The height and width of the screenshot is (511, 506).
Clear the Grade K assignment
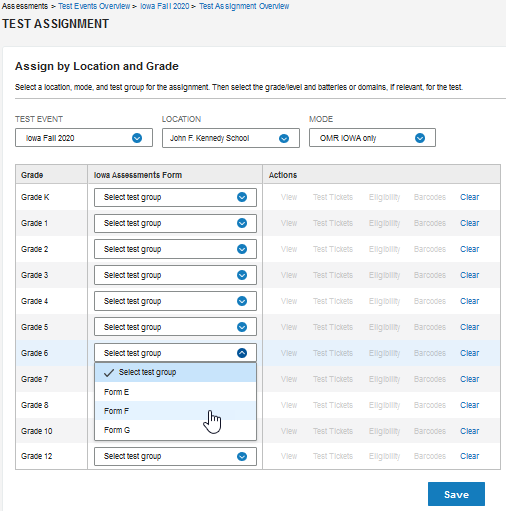(x=470, y=197)
